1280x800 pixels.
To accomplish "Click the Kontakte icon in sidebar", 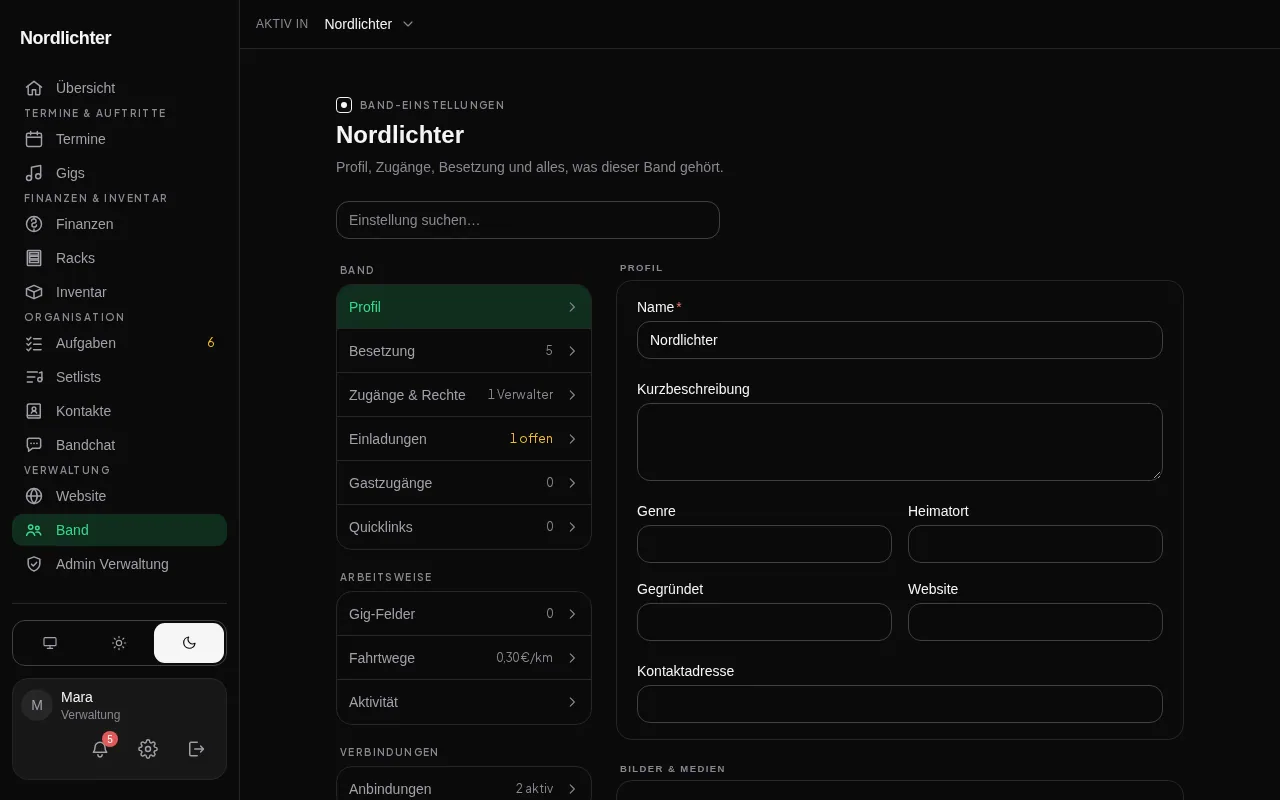I will coord(34,411).
